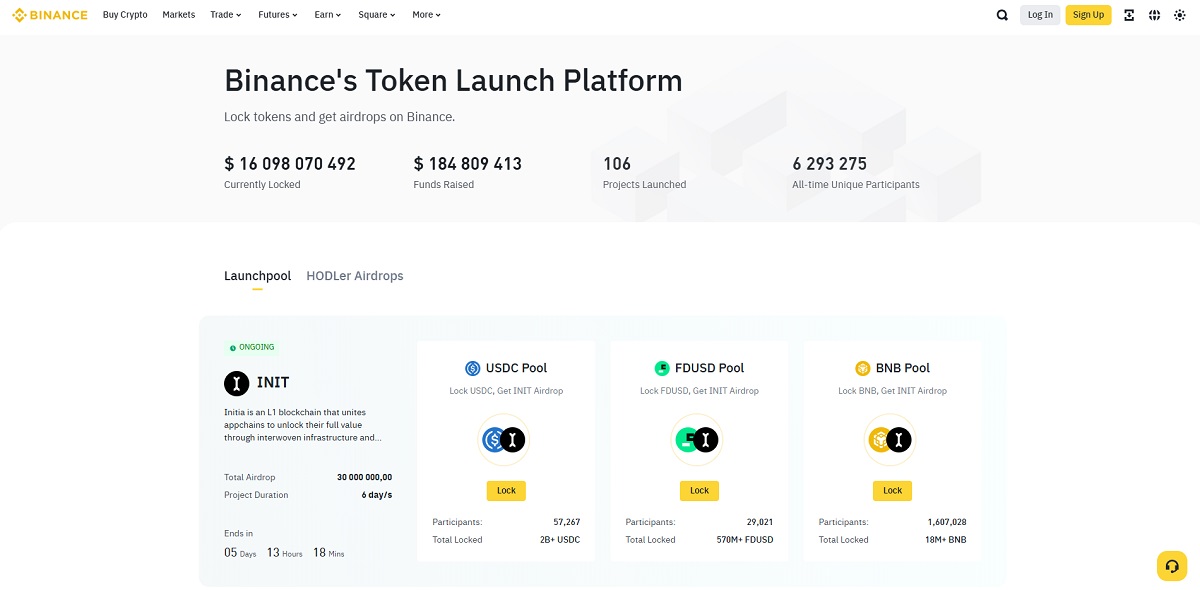Open the search icon in header
The width and height of the screenshot is (1200, 590).
[x=1002, y=15]
